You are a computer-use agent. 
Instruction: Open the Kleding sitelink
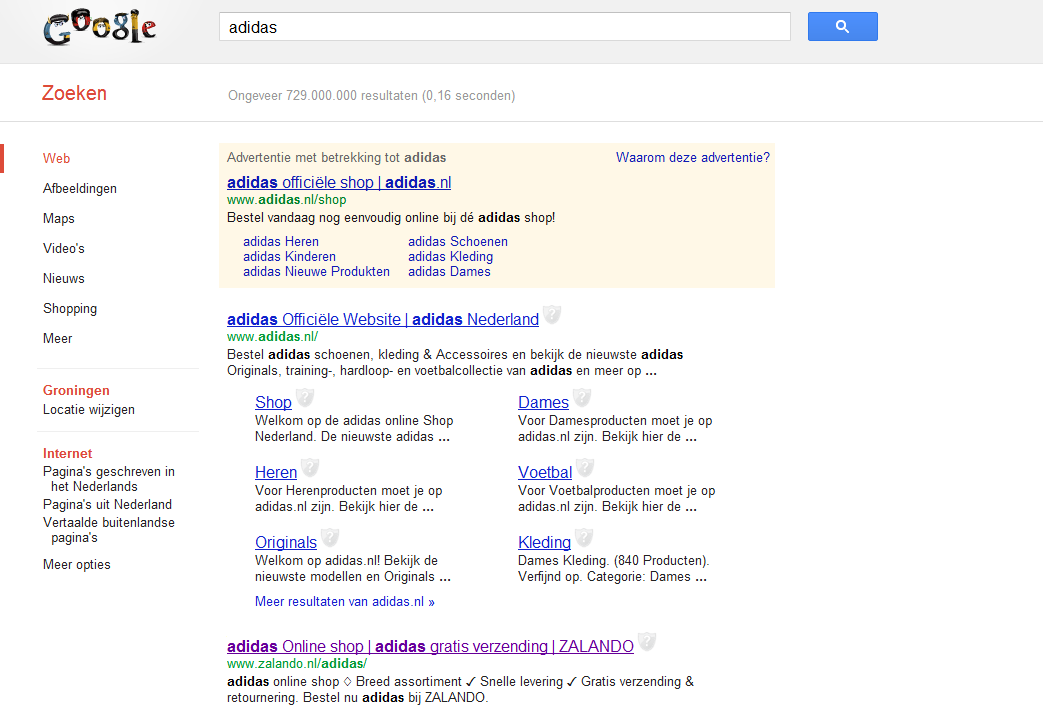[x=544, y=542]
